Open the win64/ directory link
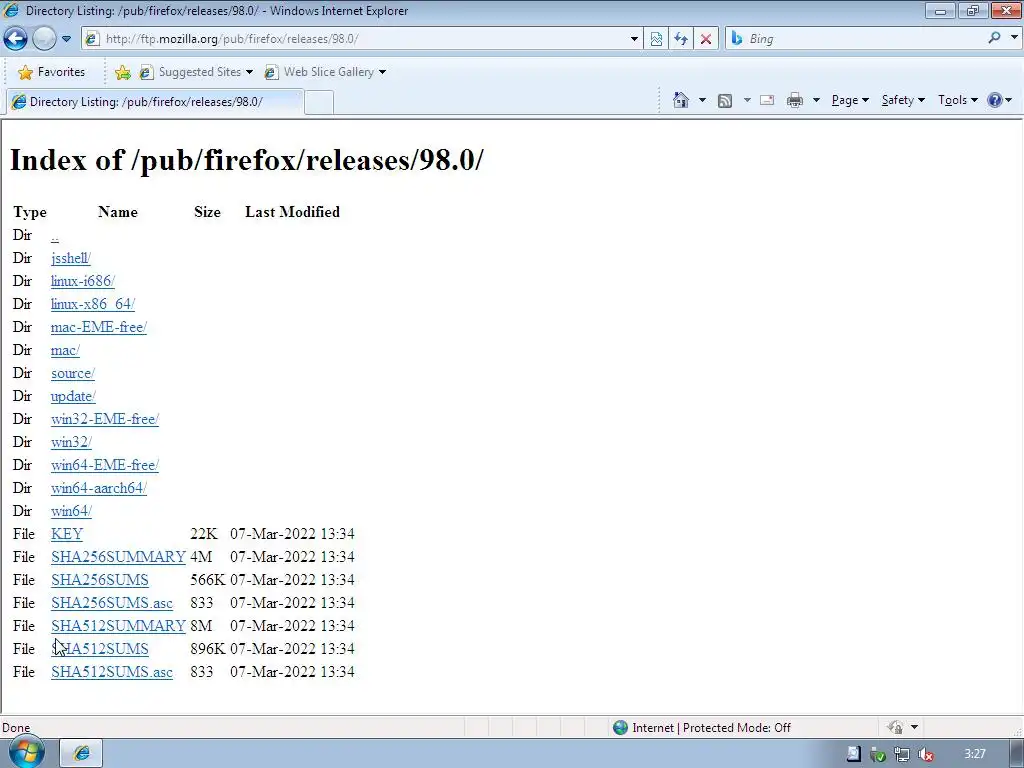The width and height of the screenshot is (1024, 768). tap(71, 511)
